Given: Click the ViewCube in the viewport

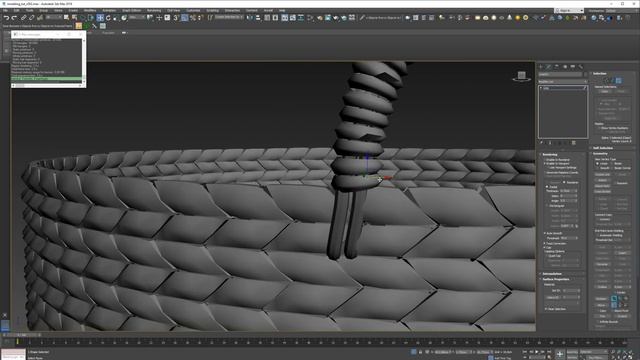Looking at the screenshot, I should (x=522, y=76).
